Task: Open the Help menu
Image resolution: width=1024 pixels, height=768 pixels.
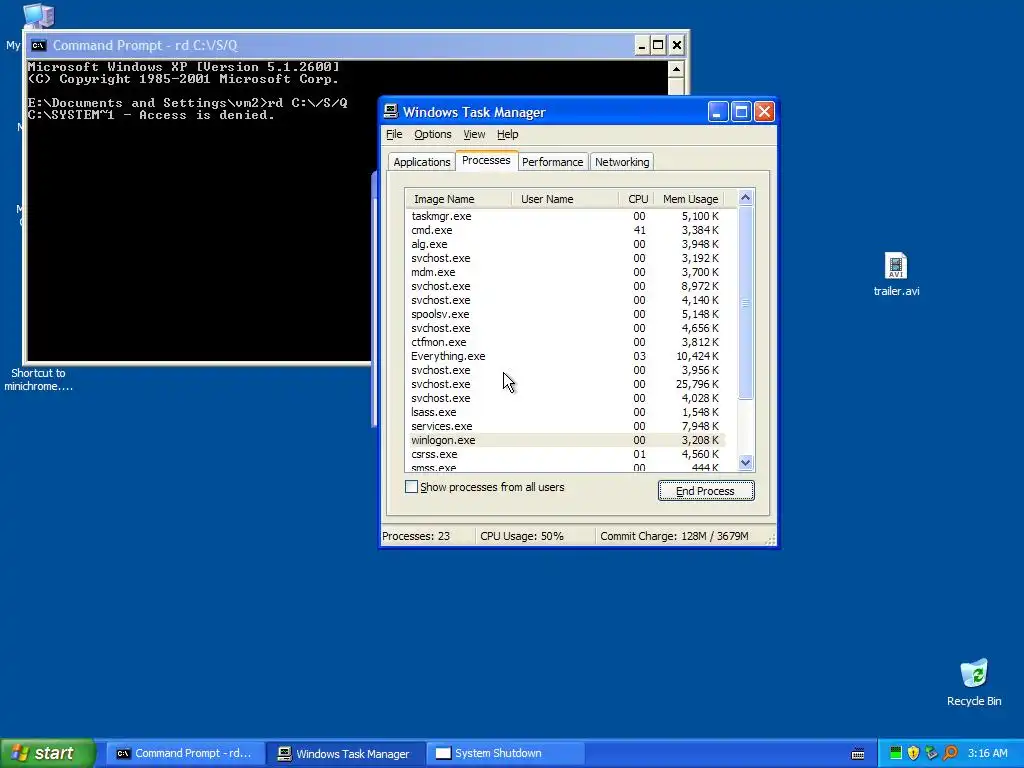Action: [x=507, y=134]
